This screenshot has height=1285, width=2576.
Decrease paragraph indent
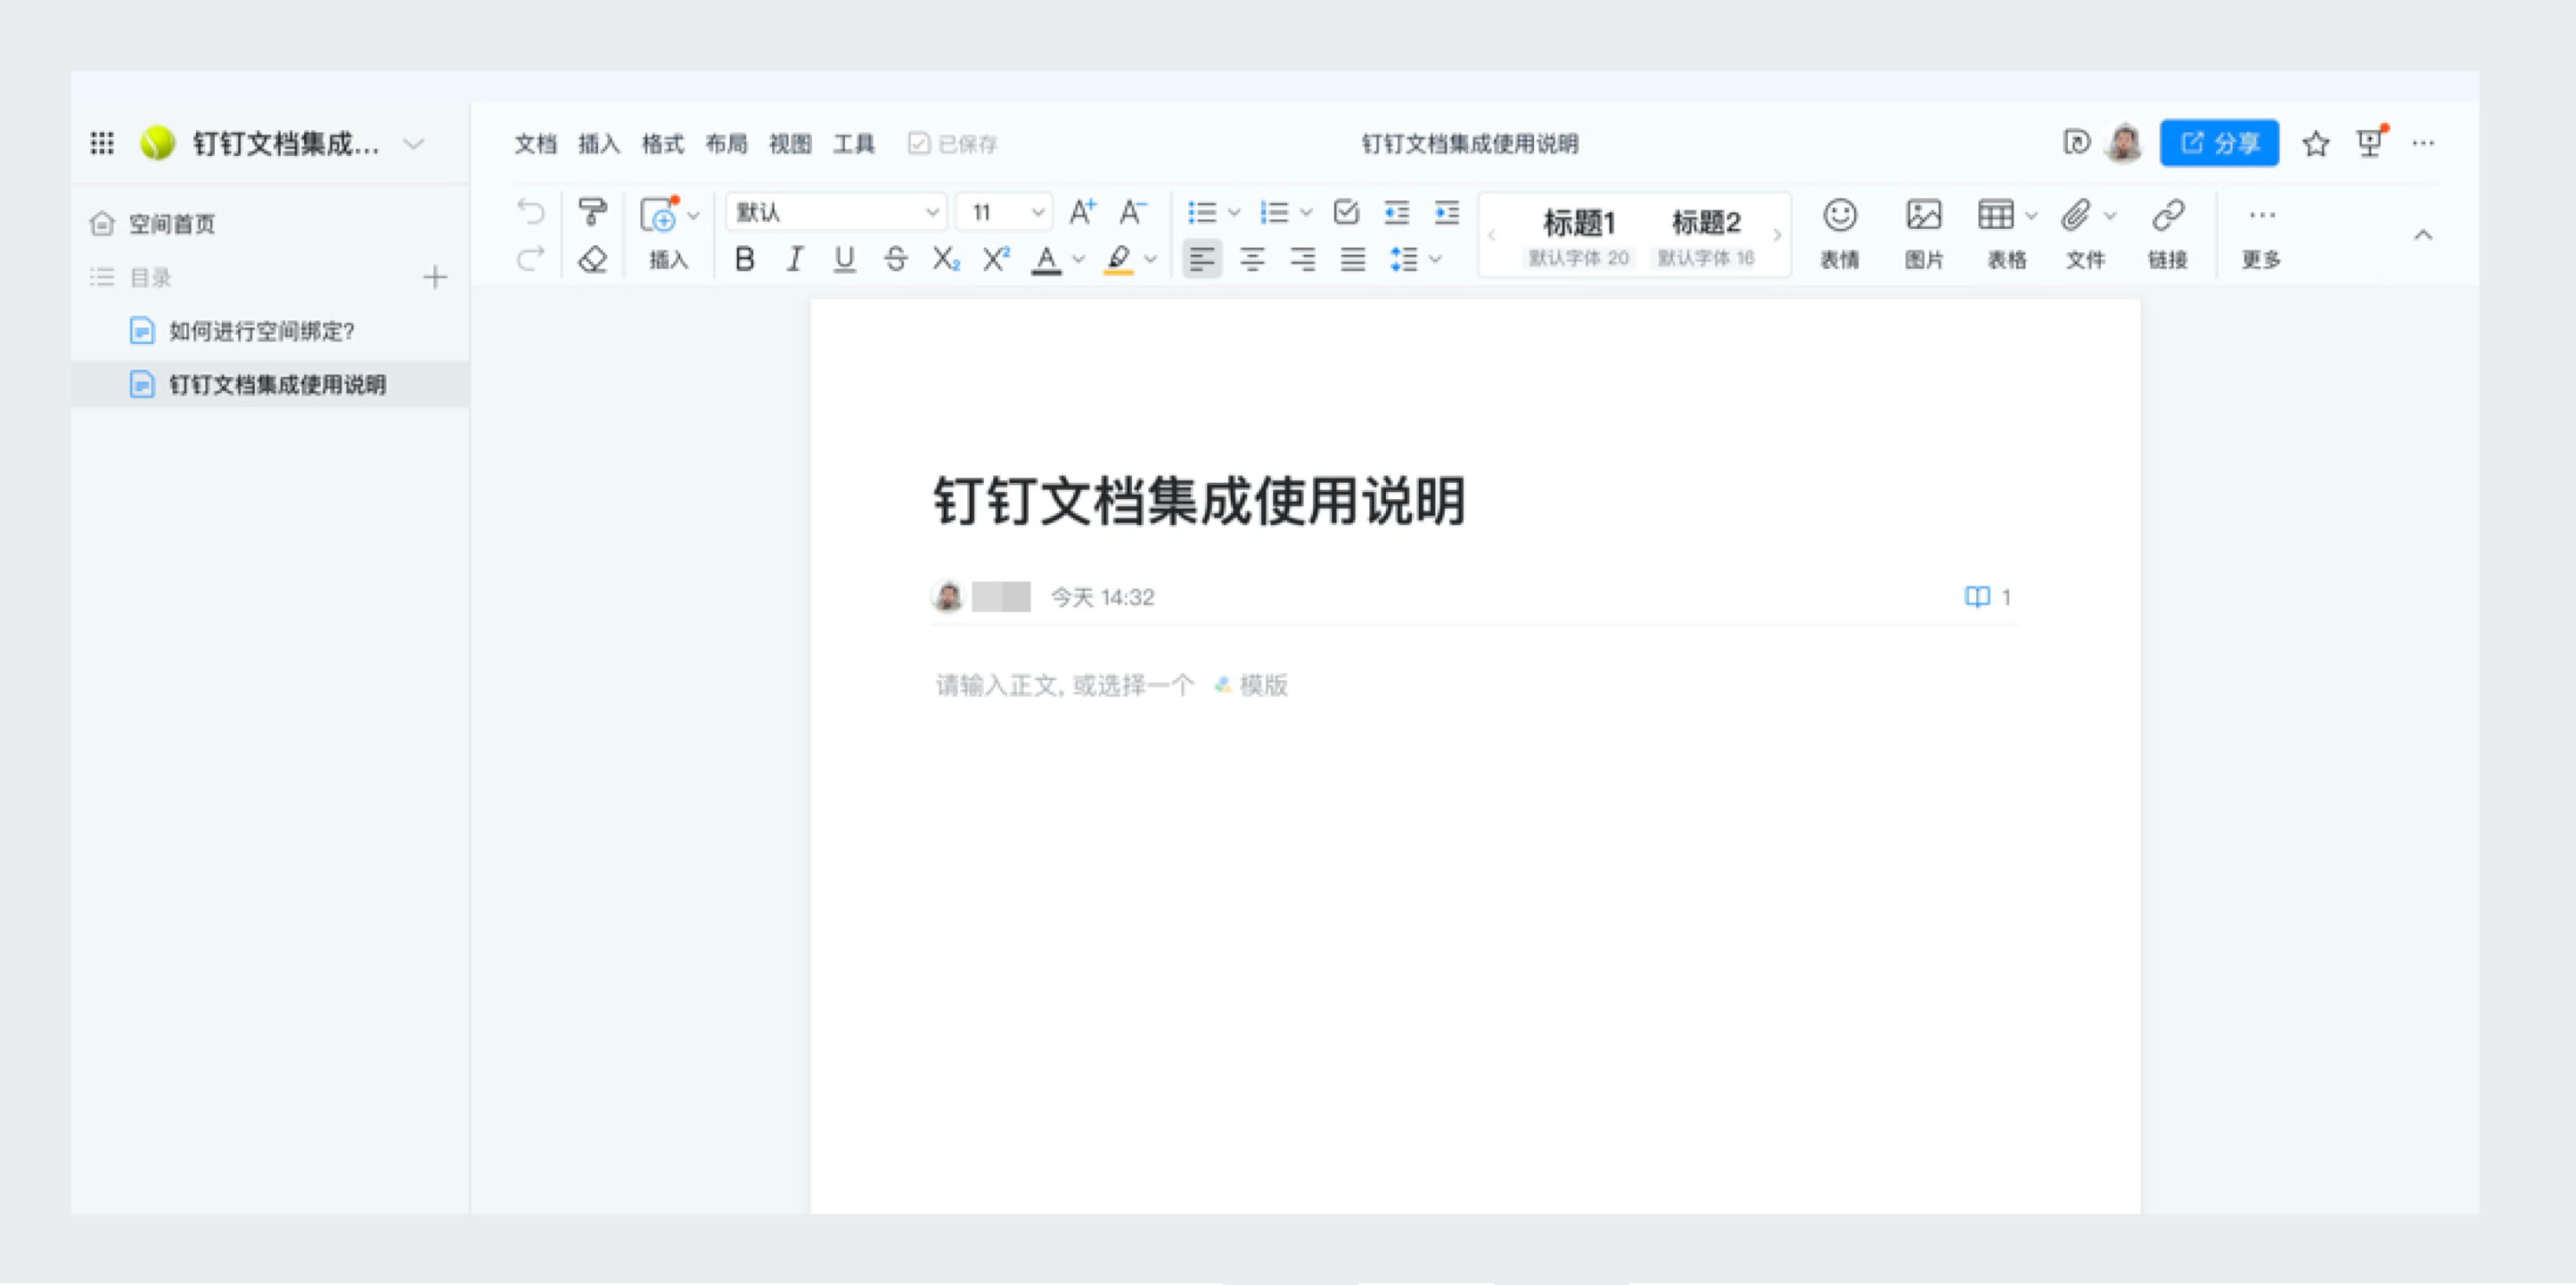pos(1397,212)
